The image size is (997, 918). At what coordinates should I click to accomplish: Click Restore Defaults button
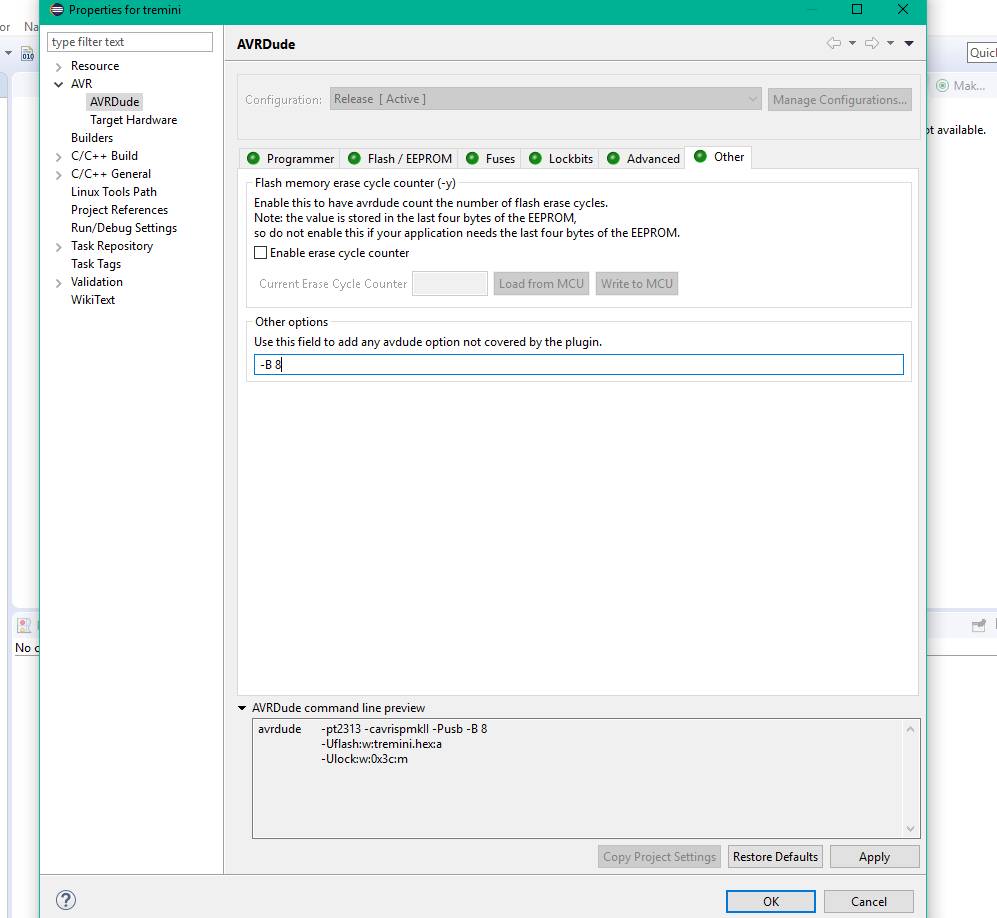tap(775, 857)
